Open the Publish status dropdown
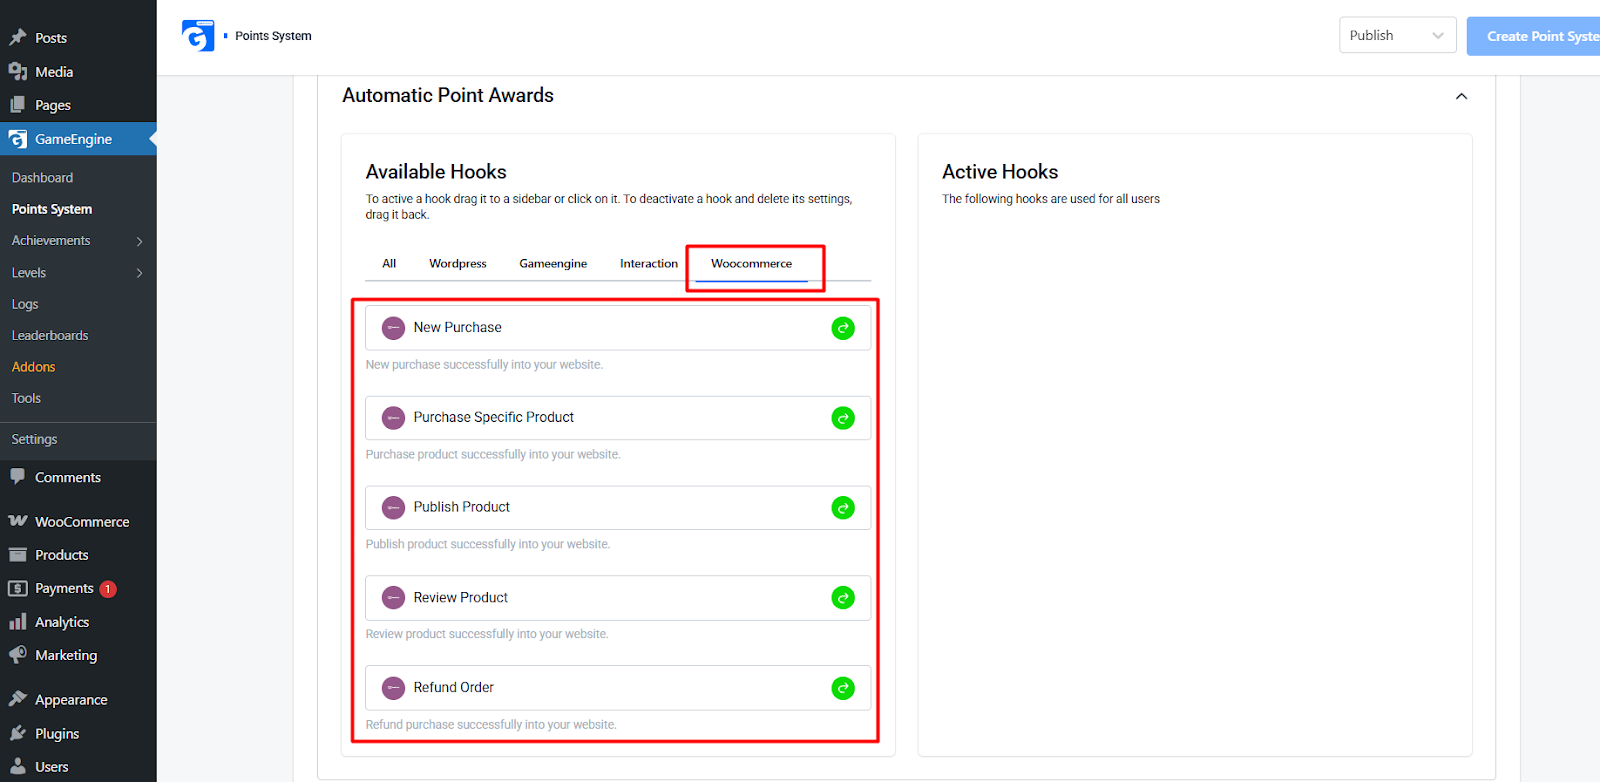The height and width of the screenshot is (782, 1600). tap(1397, 35)
